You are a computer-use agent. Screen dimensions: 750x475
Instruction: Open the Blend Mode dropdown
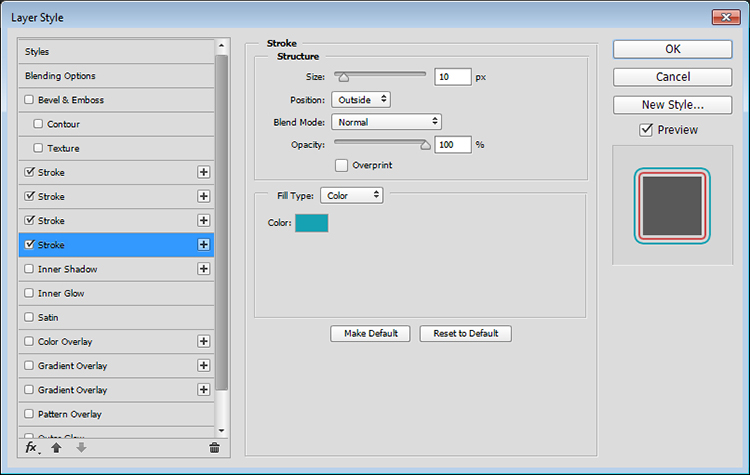[x=386, y=122]
